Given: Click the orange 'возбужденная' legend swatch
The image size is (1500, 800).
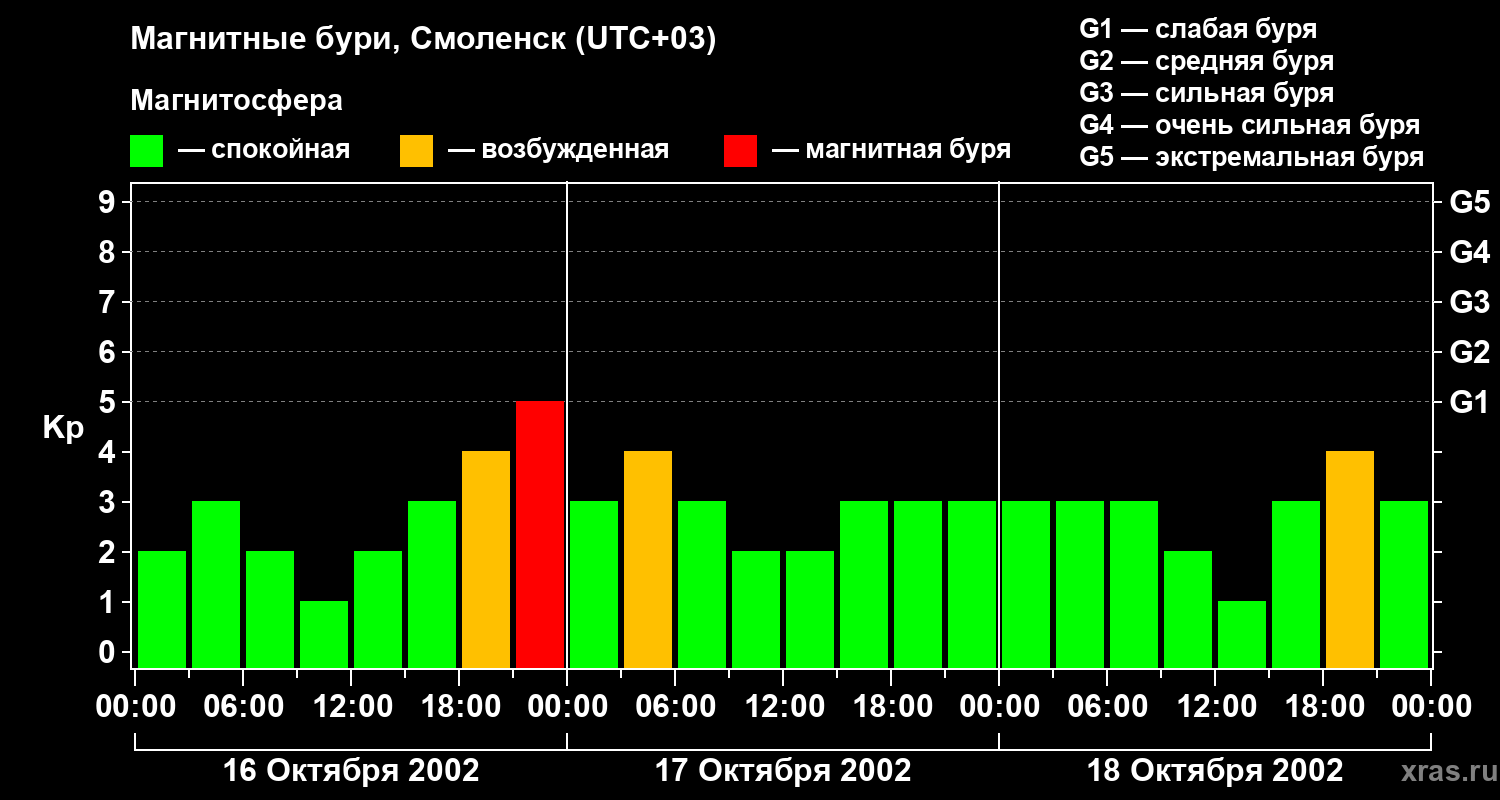Looking at the screenshot, I should click(416, 151).
